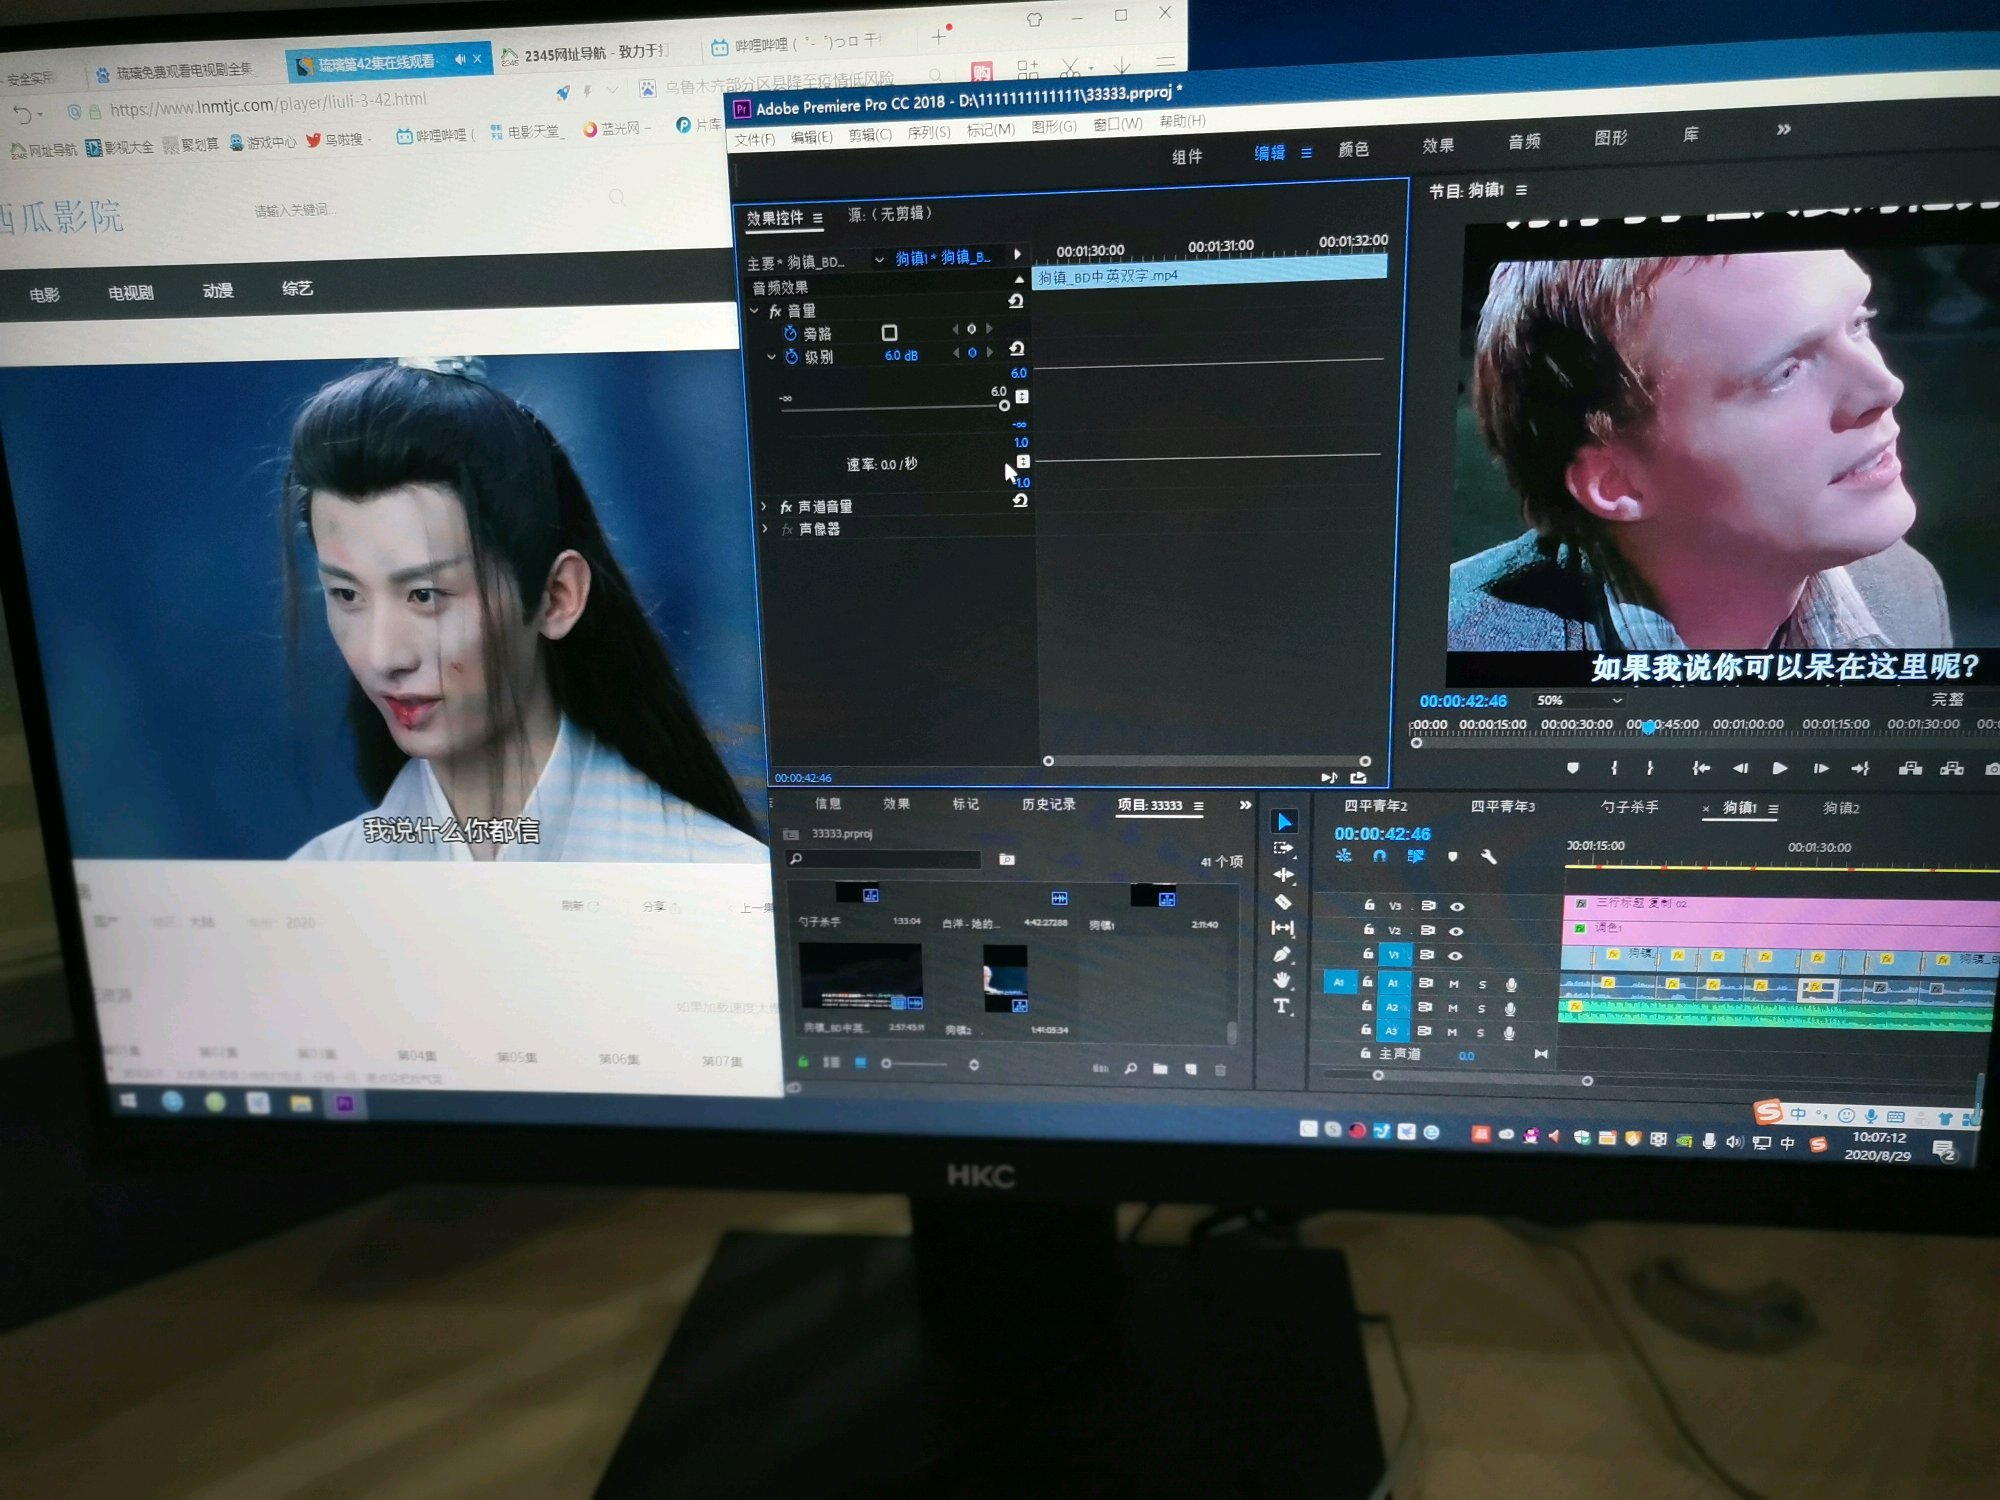Hide track V3 output eye

1457,907
